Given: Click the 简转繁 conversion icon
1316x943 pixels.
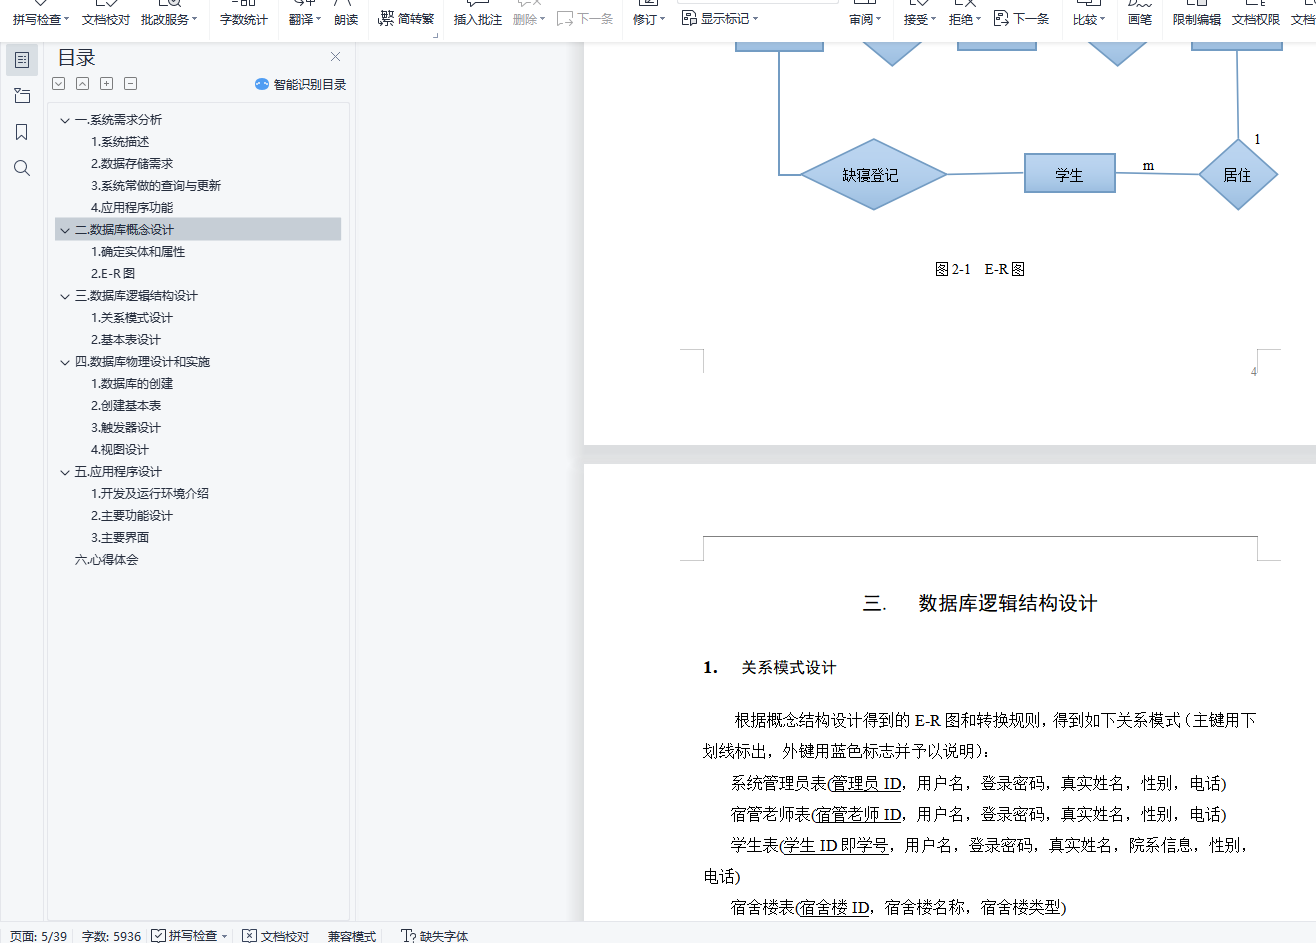Looking at the screenshot, I should (x=386, y=18).
